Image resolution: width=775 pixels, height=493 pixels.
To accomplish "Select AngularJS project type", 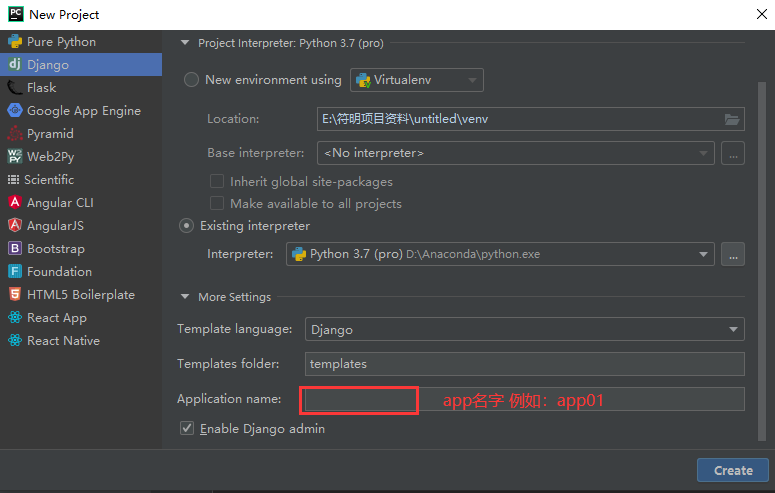I will tap(81, 225).
